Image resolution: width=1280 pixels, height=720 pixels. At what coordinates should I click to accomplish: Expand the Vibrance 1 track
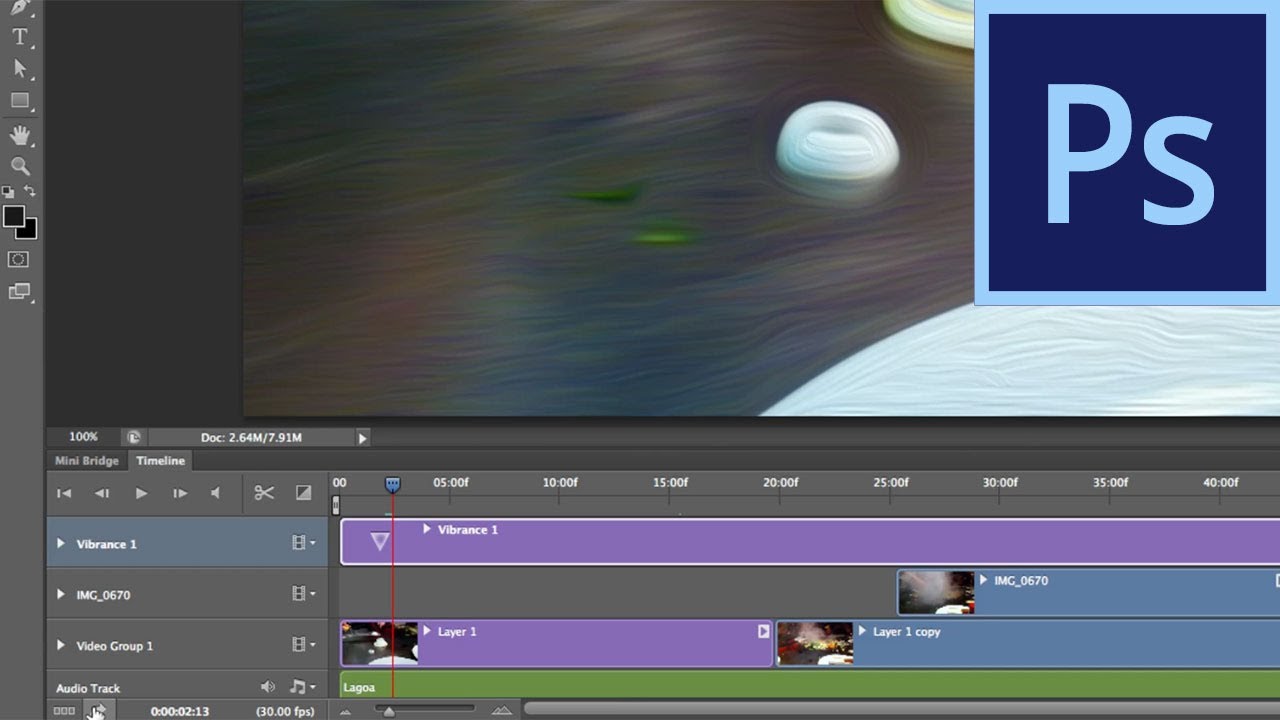[x=60, y=544]
